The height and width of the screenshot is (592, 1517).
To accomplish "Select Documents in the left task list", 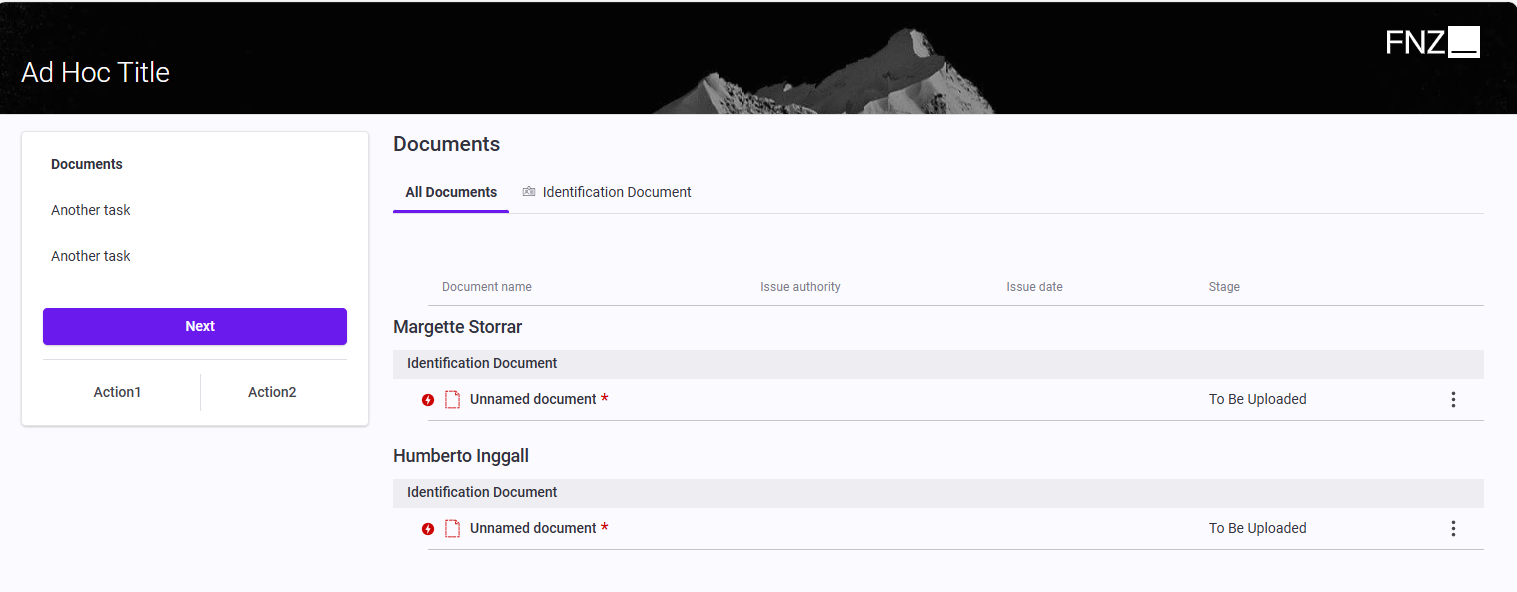I will coord(87,164).
